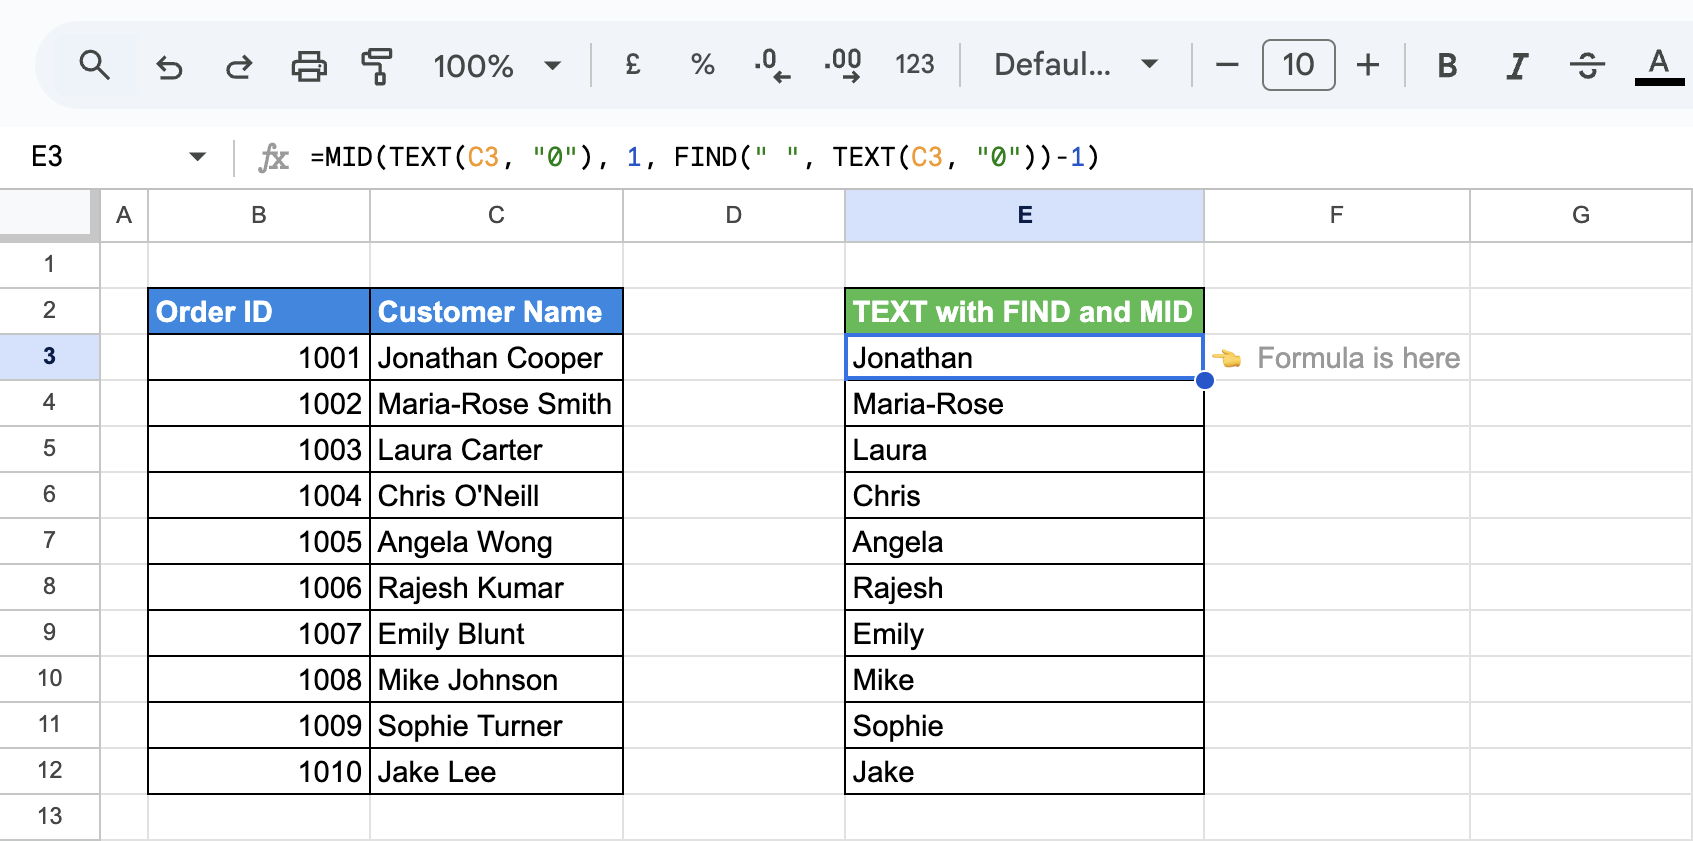Select the Maria-Rose Smith cell

pos(496,403)
